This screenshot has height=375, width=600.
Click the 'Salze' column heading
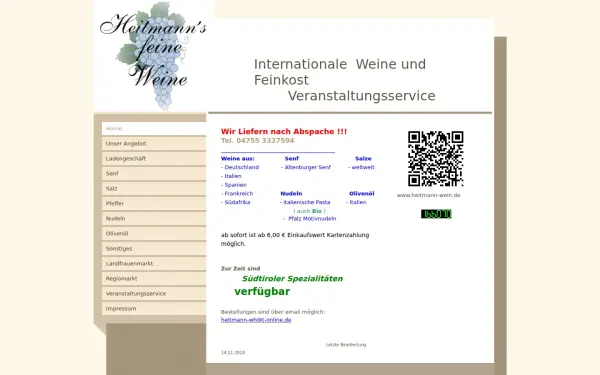click(363, 158)
